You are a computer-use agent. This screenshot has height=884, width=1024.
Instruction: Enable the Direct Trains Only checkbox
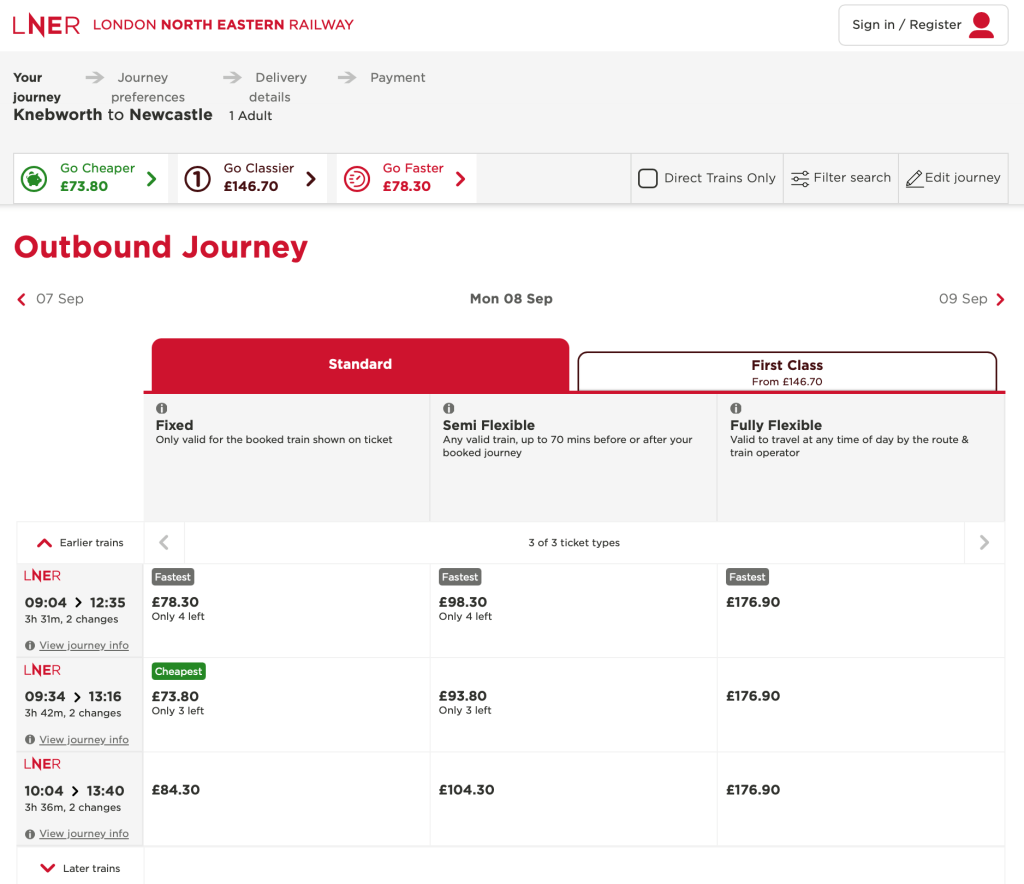(648, 178)
